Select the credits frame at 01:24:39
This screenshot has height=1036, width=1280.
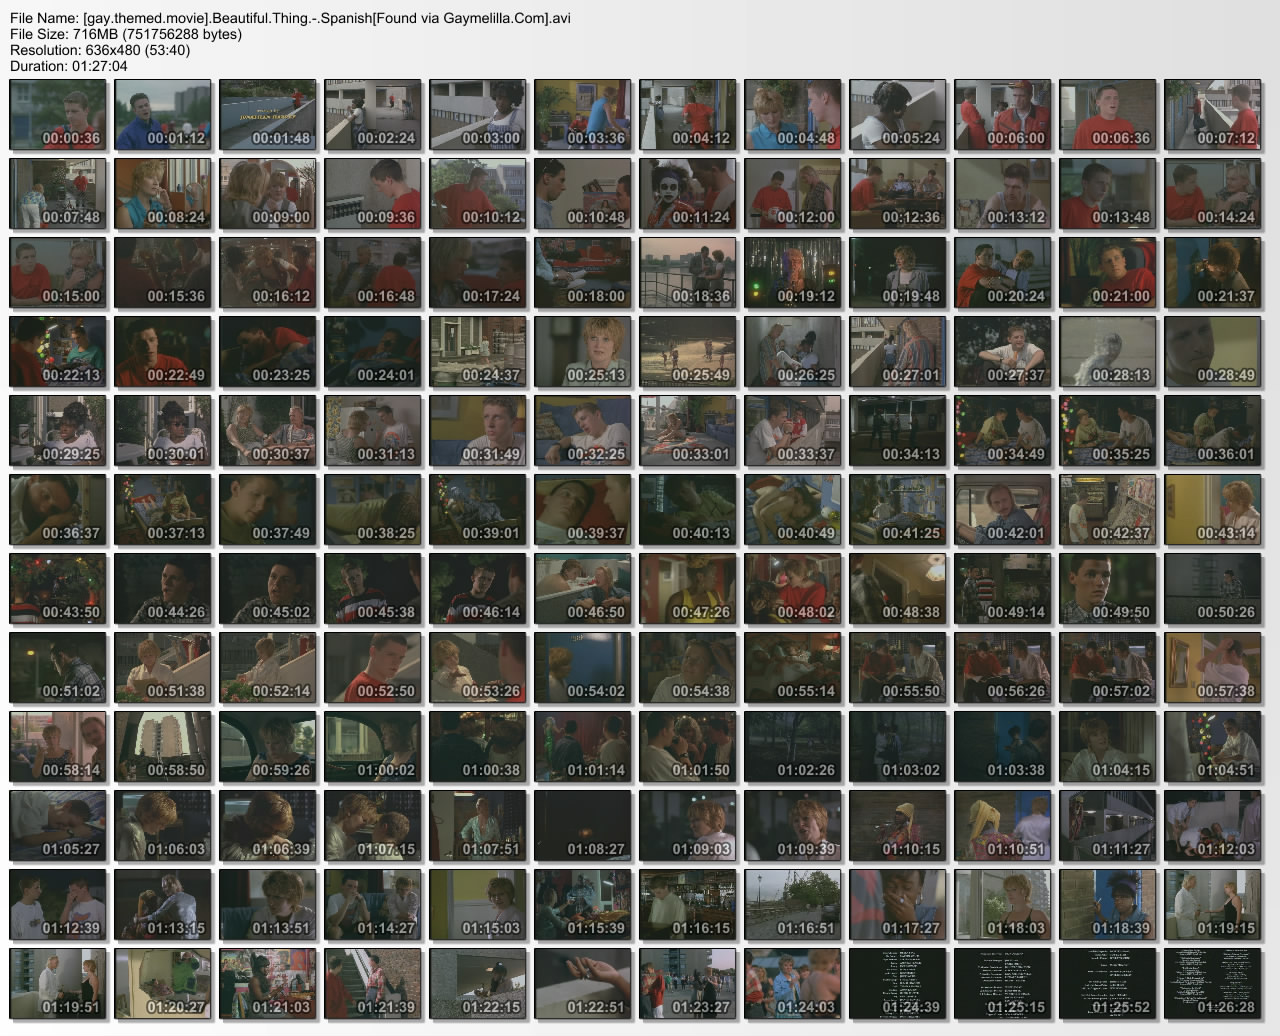(898, 984)
